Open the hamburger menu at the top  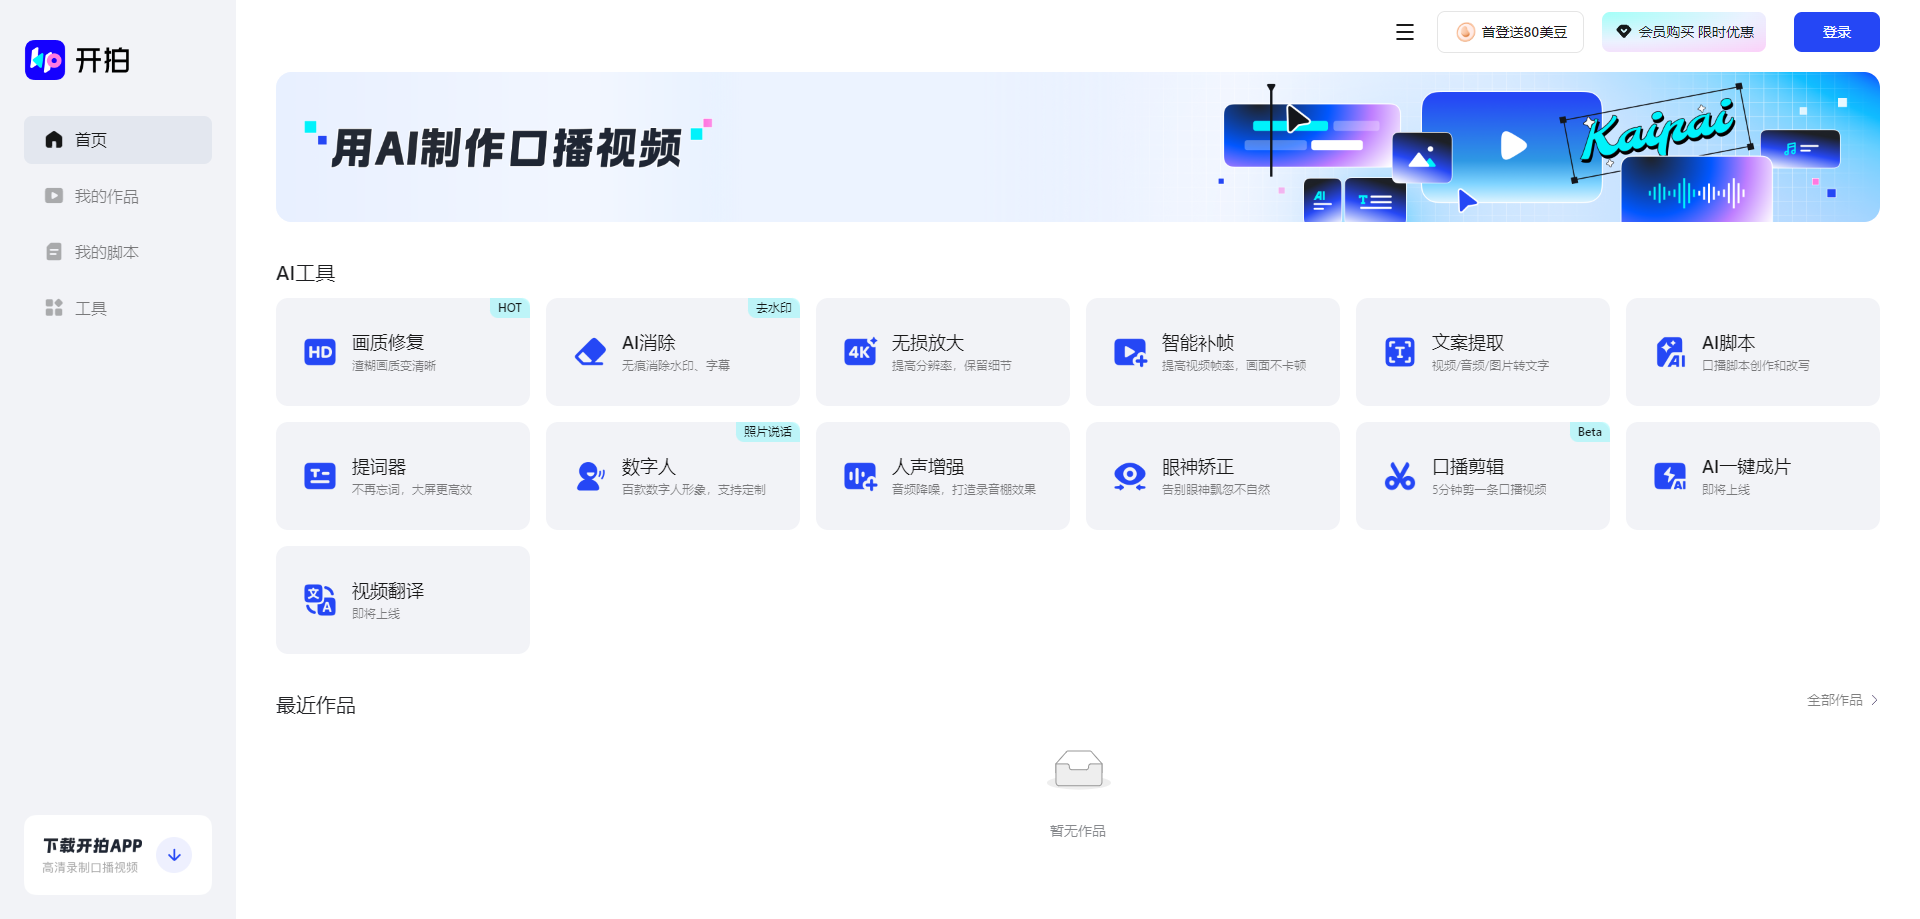pyautogui.click(x=1404, y=31)
